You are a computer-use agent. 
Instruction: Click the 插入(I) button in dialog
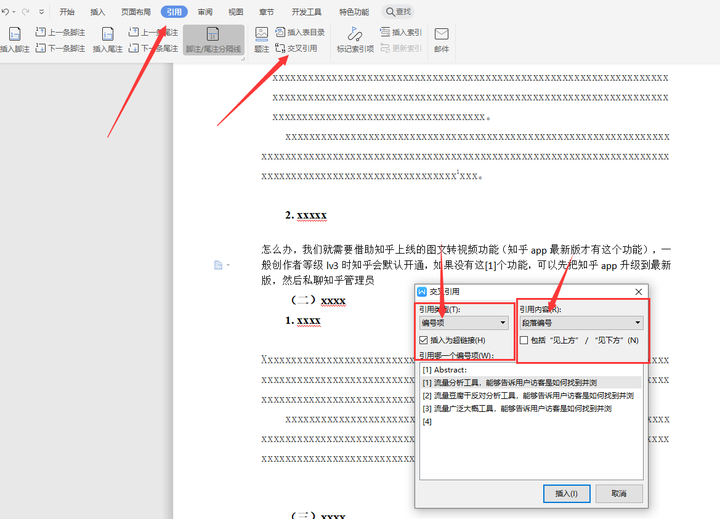[566, 493]
